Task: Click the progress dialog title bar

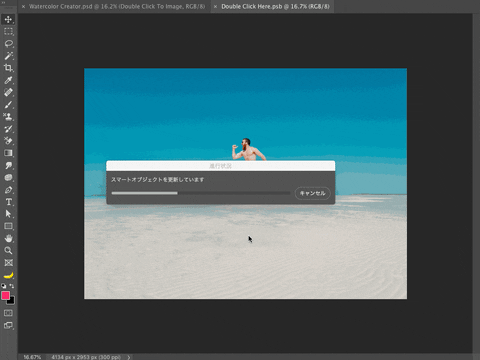Action: click(220, 166)
